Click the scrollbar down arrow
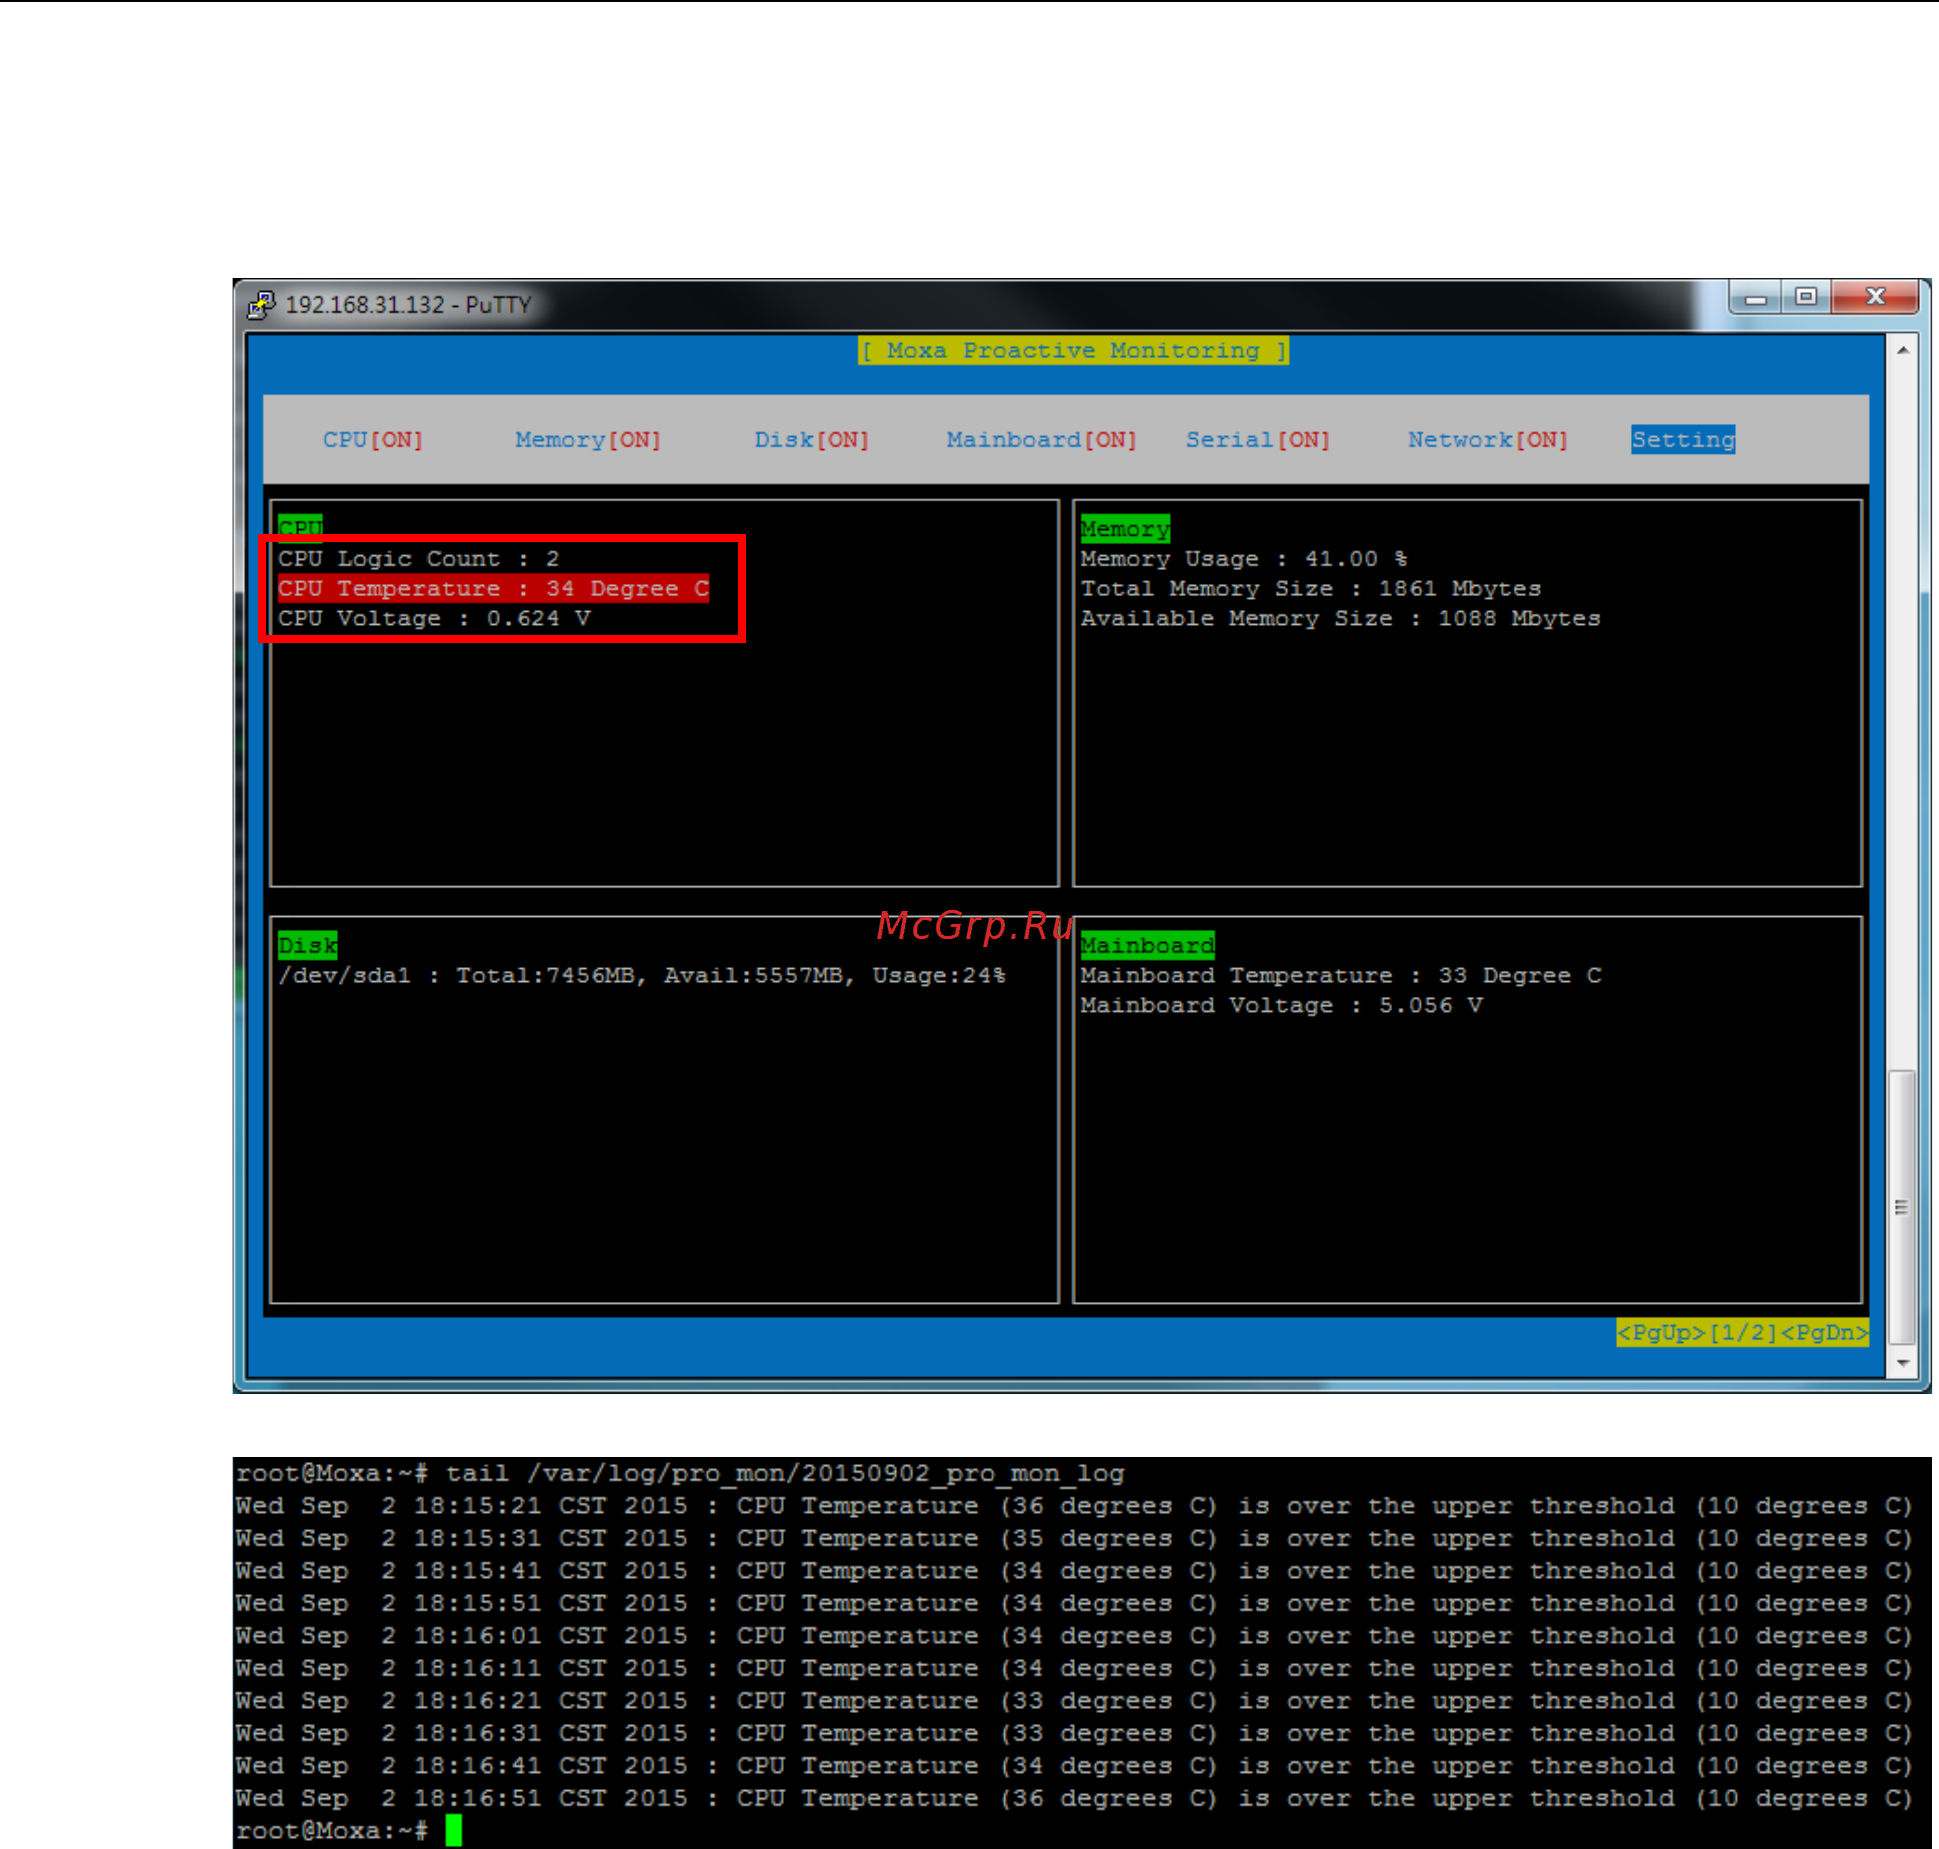 click(1902, 1362)
